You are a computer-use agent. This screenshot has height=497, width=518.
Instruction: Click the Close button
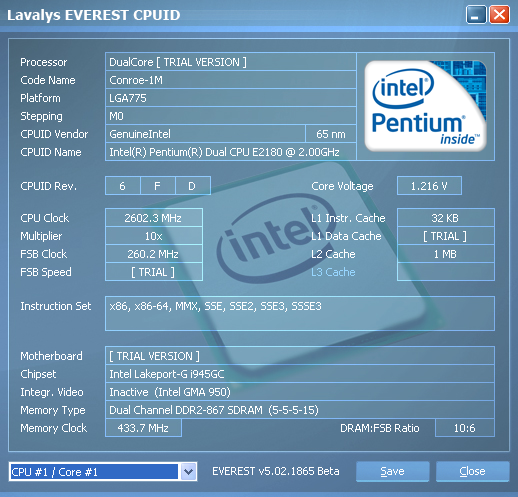pos(472,471)
